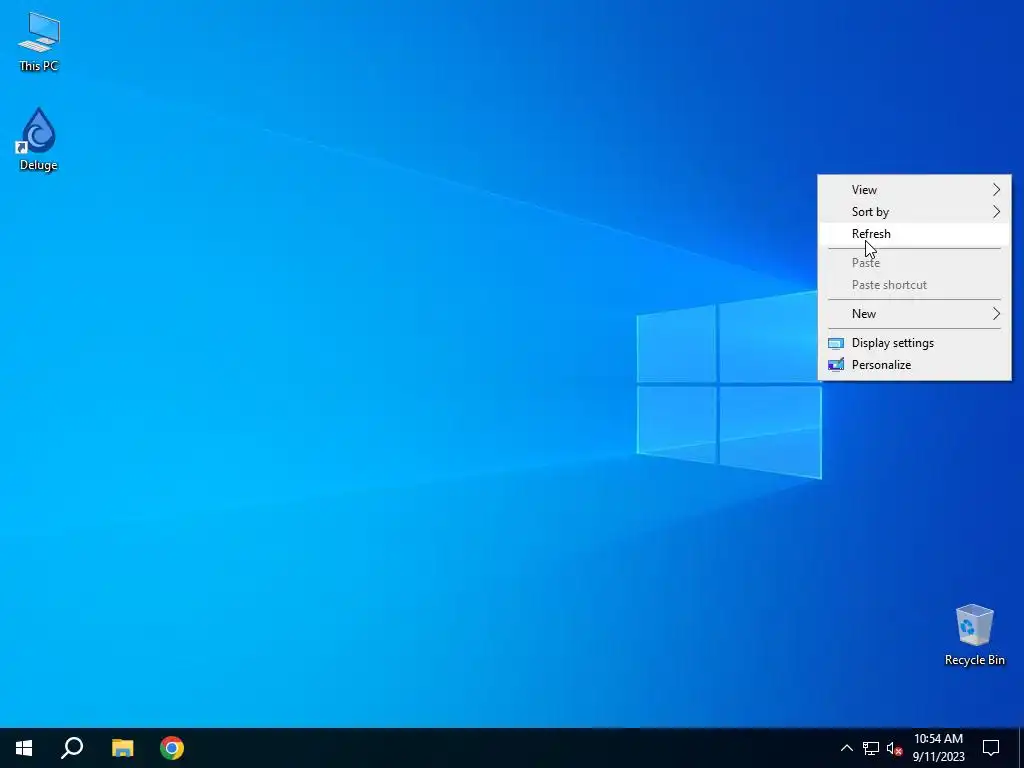Choose Personalize in the context menu
1024x768 pixels.
pyautogui.click(x=914, y=365)
